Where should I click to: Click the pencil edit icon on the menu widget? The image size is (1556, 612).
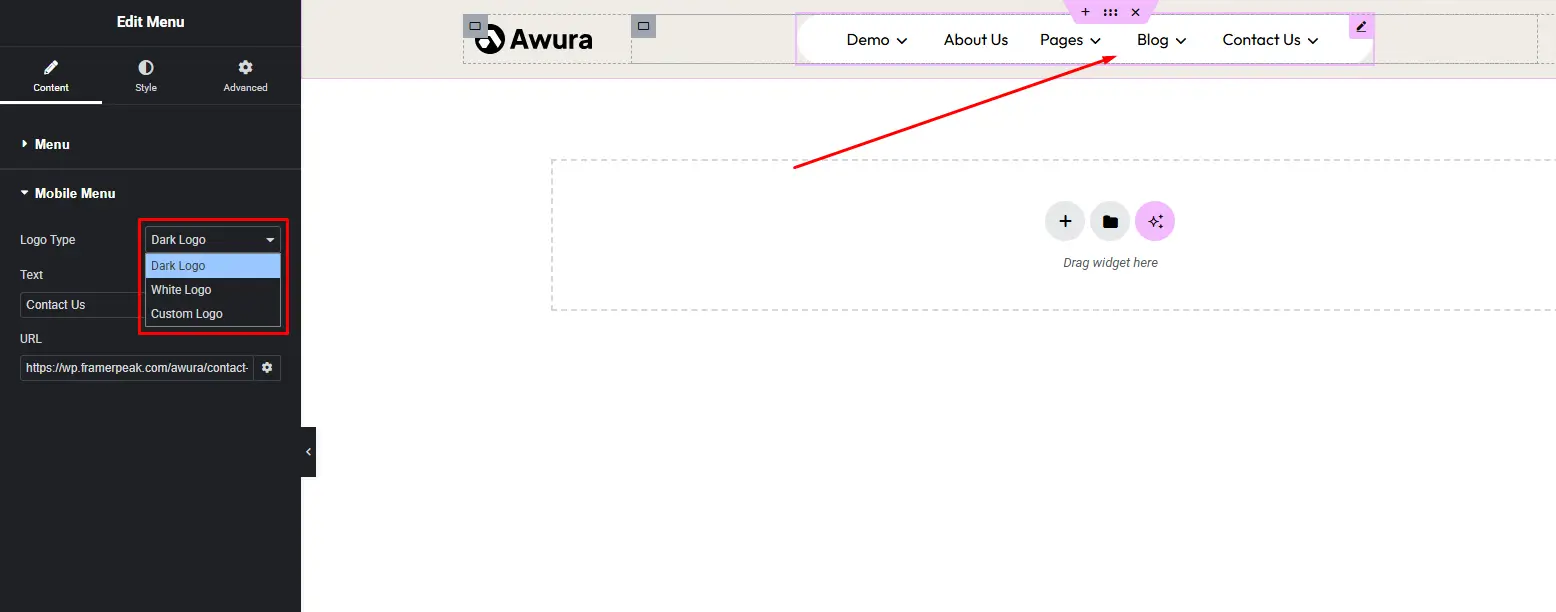(1361, 26)
